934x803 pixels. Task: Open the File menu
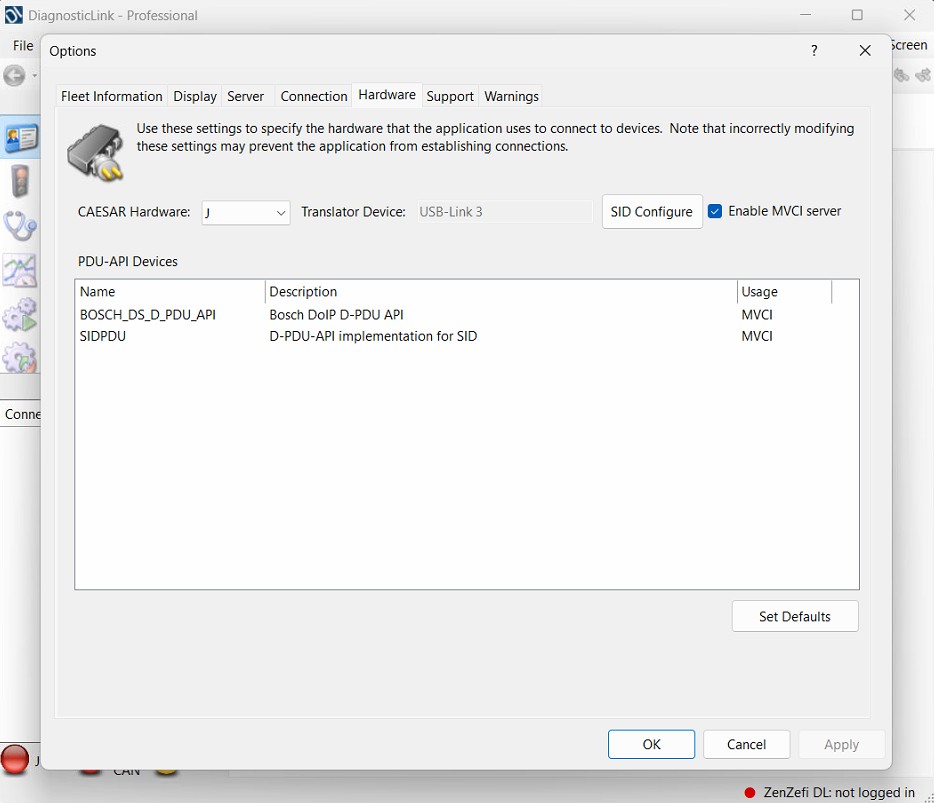click(x=22, y=45)
